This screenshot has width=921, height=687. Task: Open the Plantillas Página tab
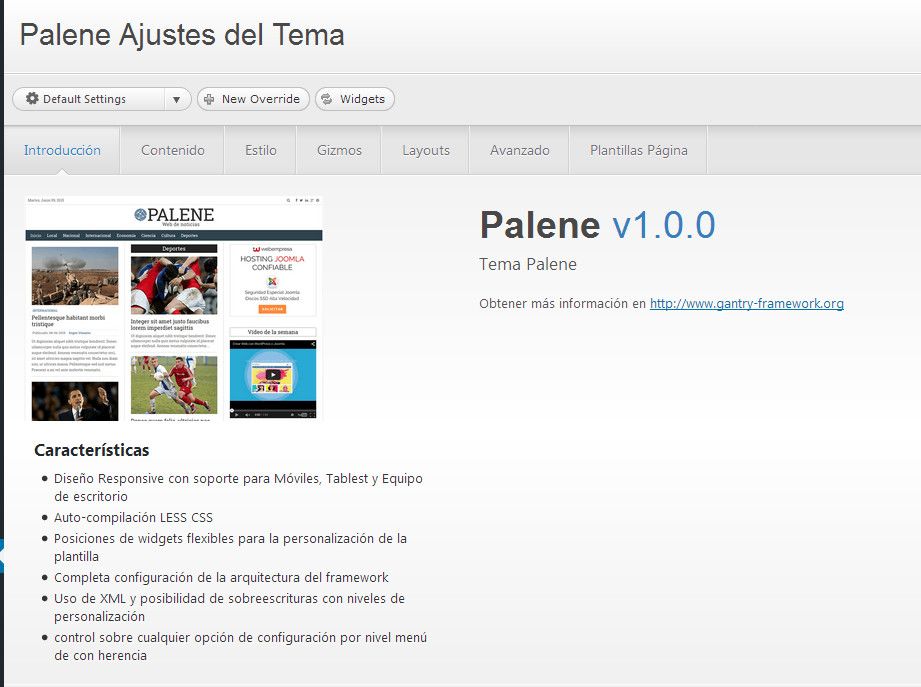tap(638, 150)
